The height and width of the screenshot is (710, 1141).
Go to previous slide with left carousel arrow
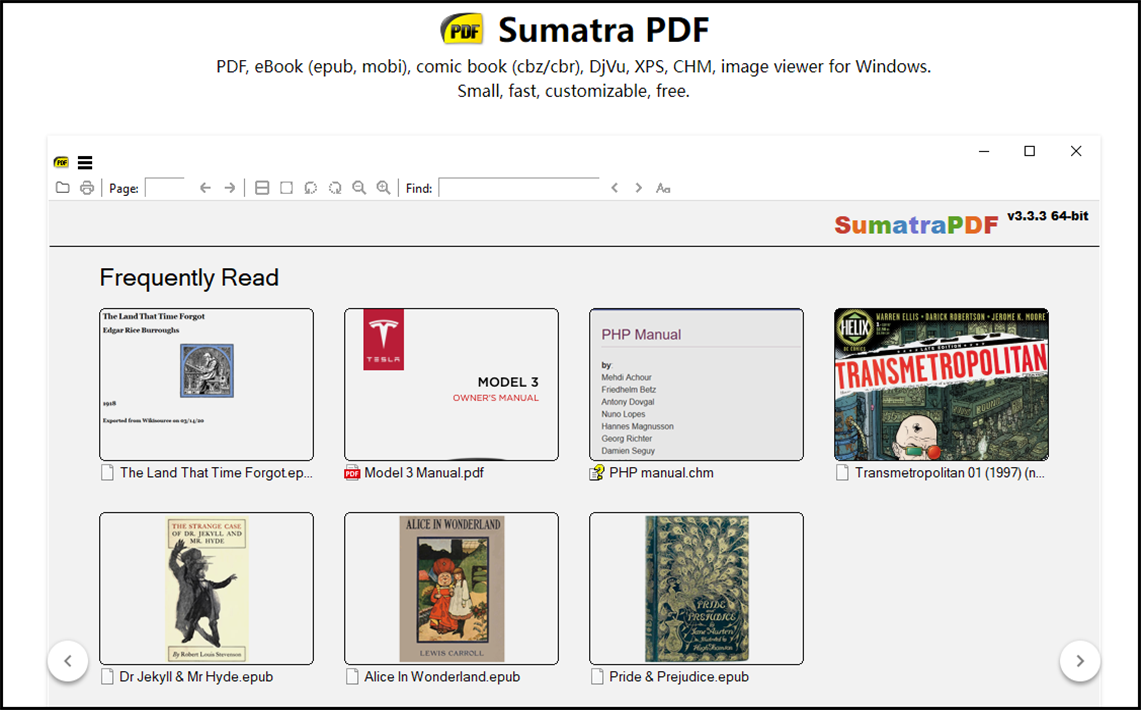click(68, 661)
